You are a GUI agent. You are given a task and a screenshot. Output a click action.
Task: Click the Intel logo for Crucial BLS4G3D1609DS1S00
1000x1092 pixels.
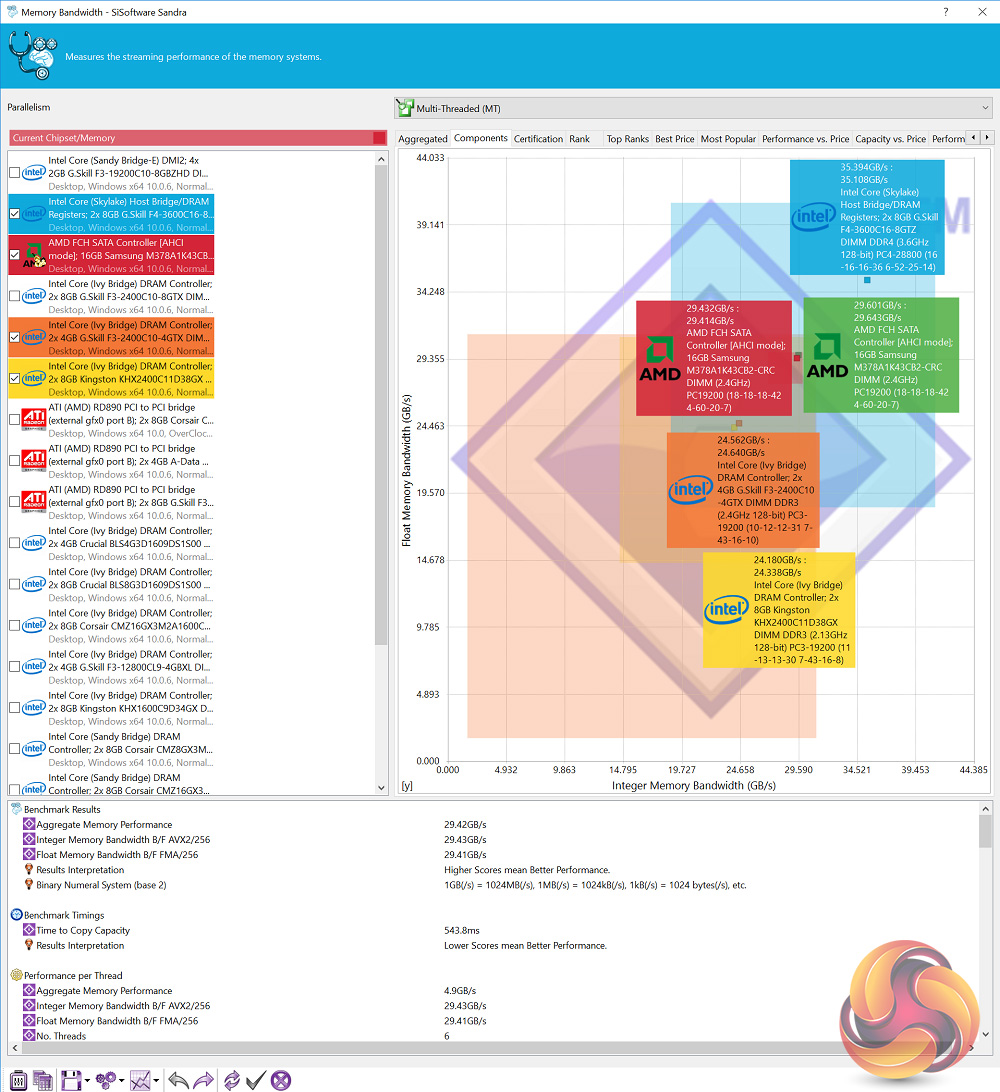click(x=33, y=543)
